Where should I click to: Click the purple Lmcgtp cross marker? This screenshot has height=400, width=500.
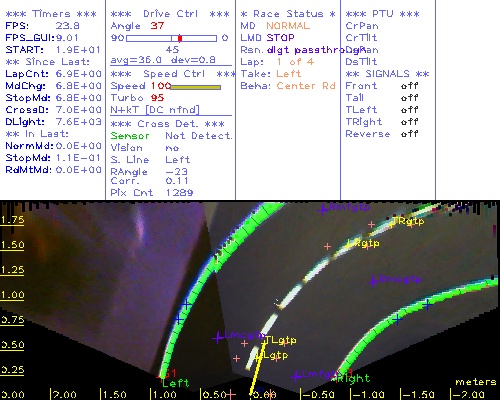(218, 338)
